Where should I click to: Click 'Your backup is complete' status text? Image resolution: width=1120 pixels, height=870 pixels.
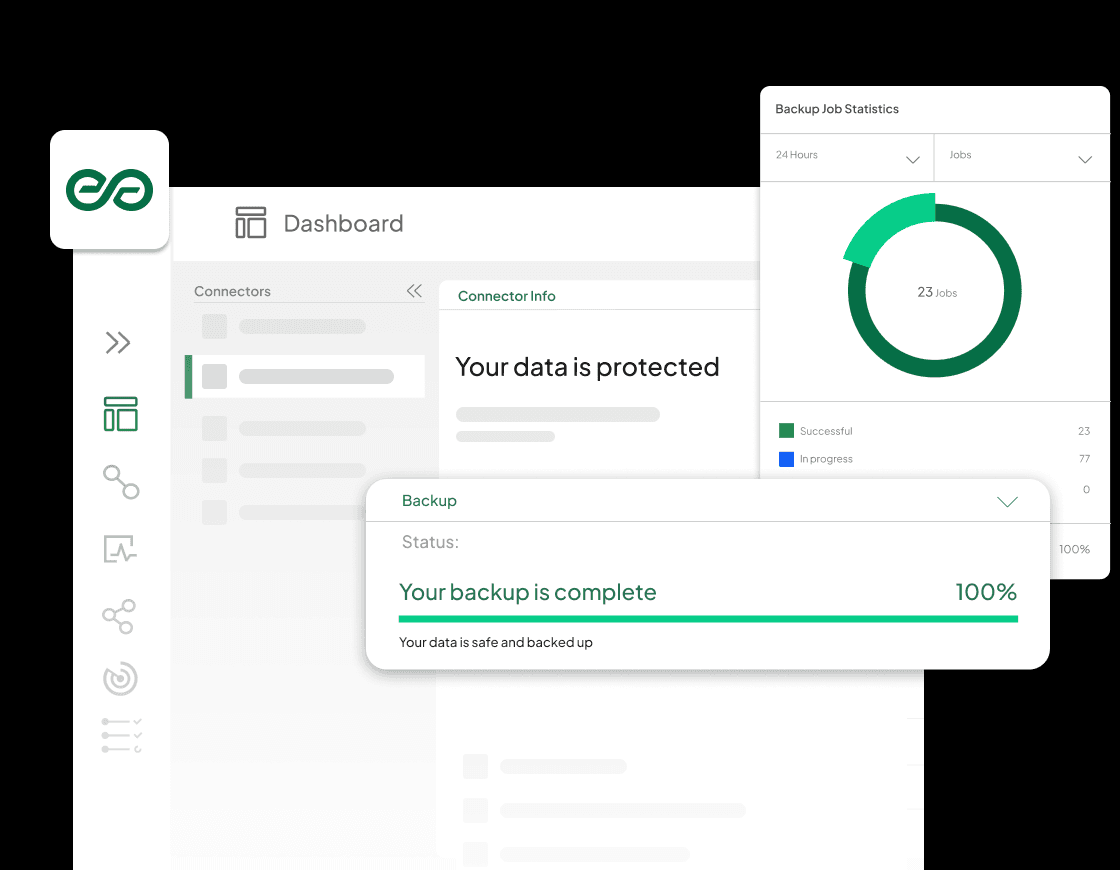point(527,592)
